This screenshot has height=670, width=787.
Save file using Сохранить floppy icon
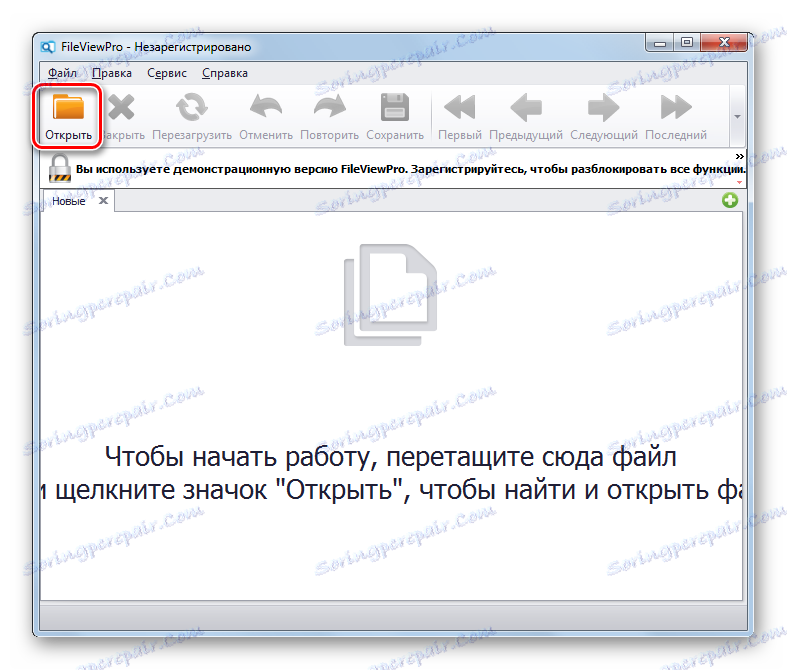(x=395, y=107)
